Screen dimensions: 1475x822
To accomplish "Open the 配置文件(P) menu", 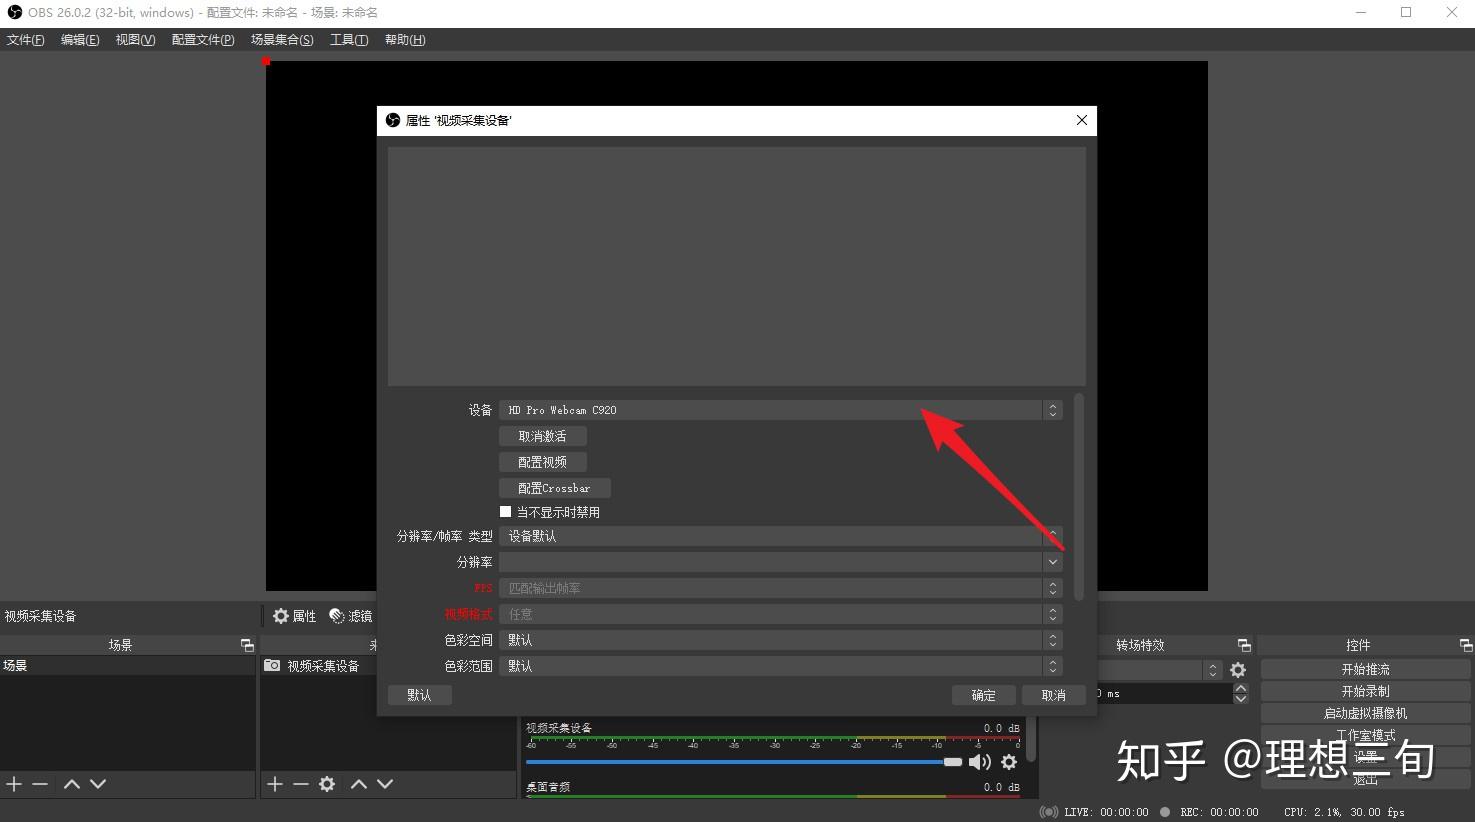I will [203, 40].
